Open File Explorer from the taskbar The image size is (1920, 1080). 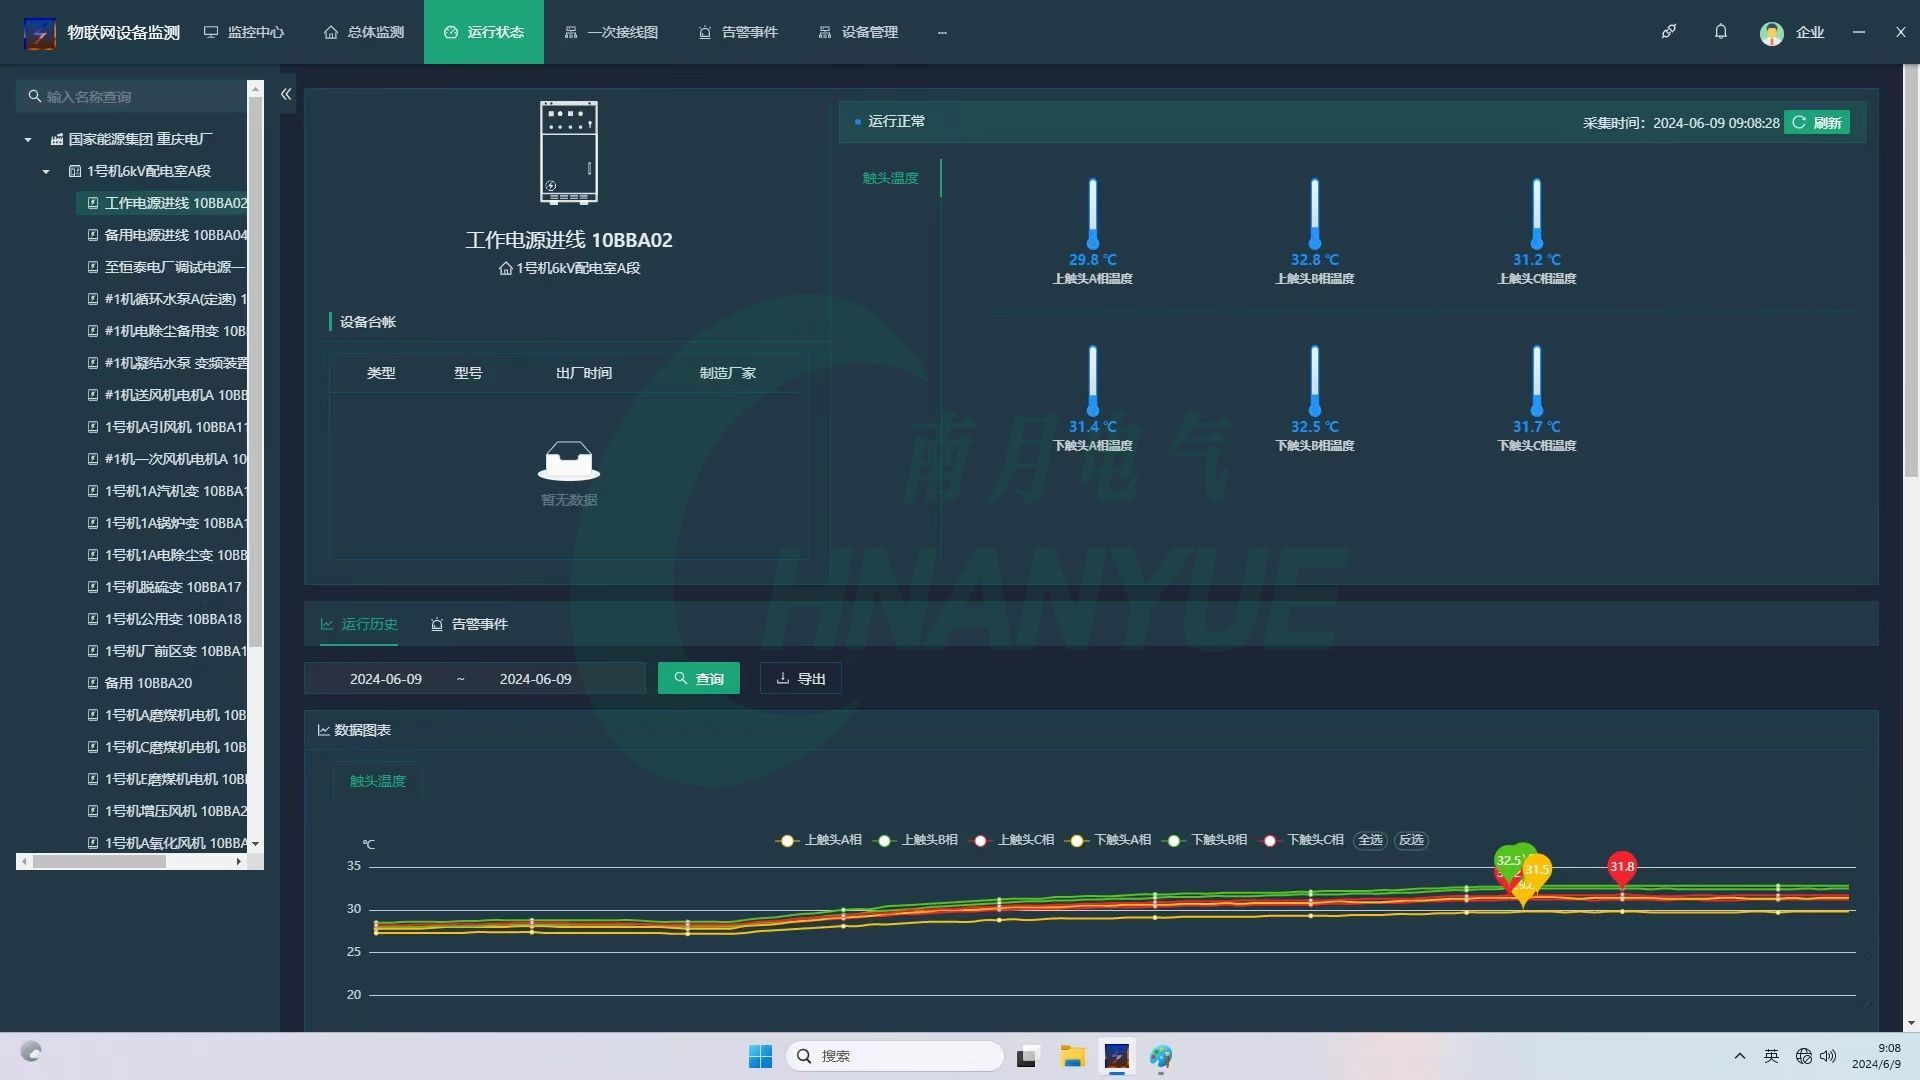click(1072, 1056)
